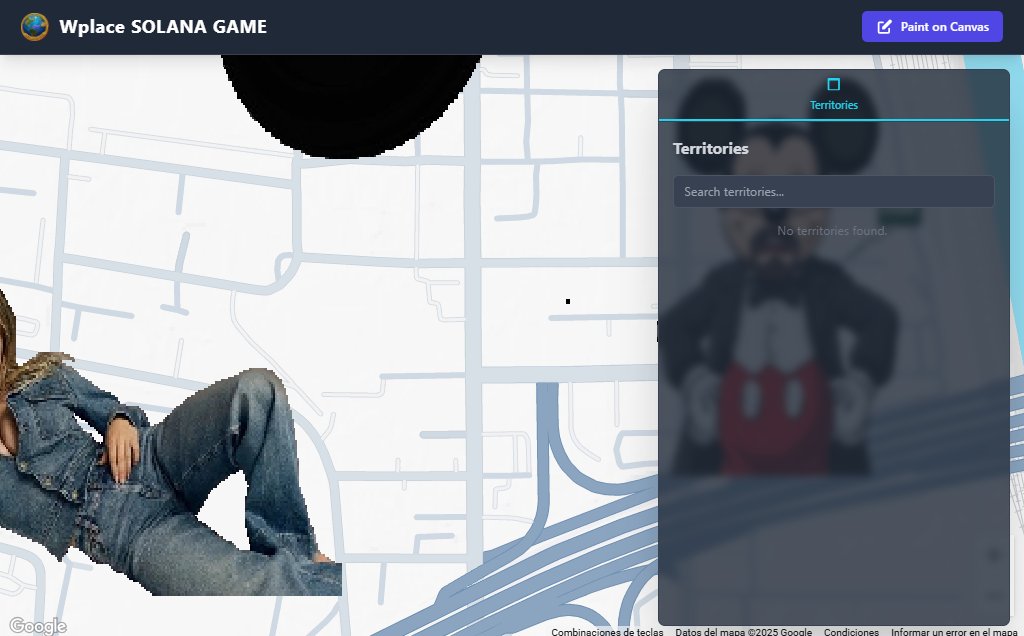This screenshot has height=636, width=1024.
Task: Click the Paint on Canvas button
Action: (932, 27)
